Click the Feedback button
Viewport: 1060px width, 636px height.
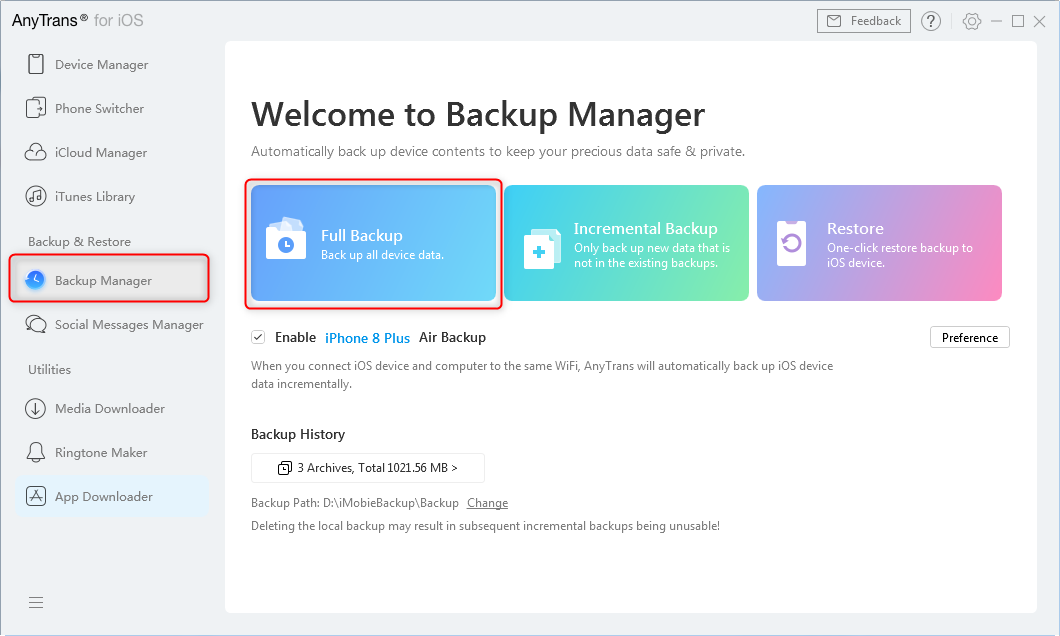click(863, 21)
